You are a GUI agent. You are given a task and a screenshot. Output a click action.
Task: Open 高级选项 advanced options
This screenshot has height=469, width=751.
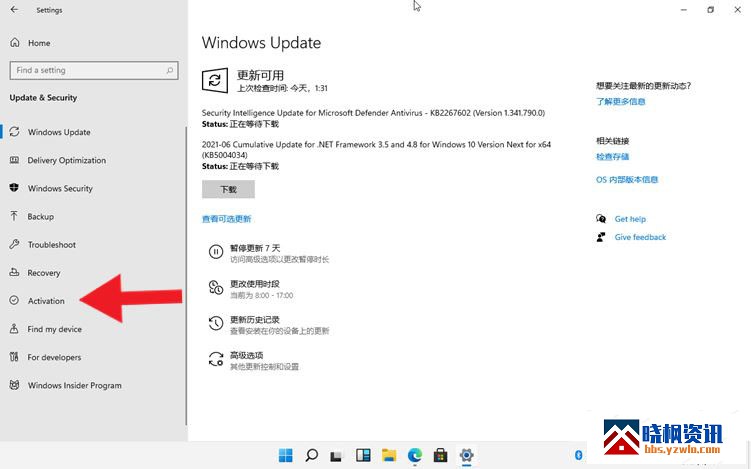[x=247, y=355]
